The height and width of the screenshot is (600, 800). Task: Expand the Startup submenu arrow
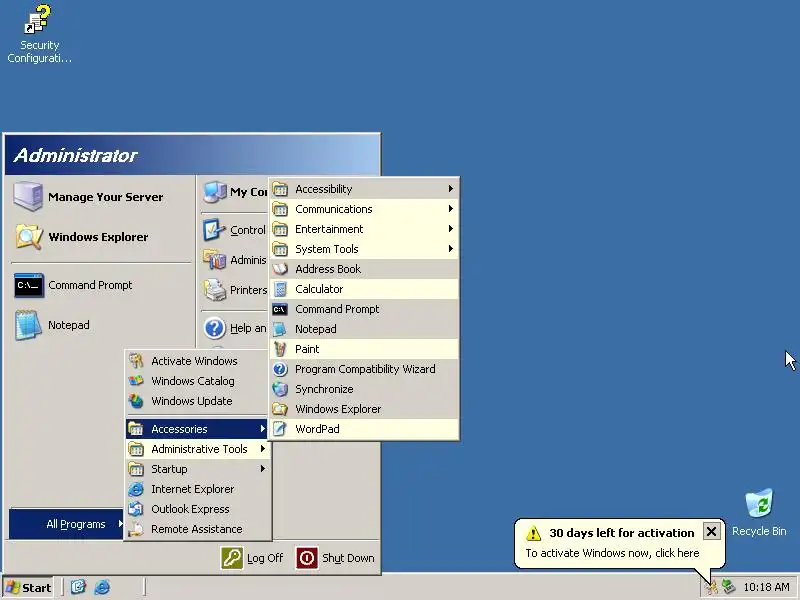point(263,469)
